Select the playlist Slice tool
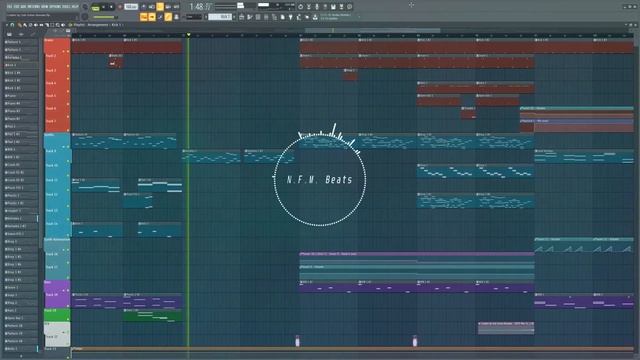 [x=47, y=25]
